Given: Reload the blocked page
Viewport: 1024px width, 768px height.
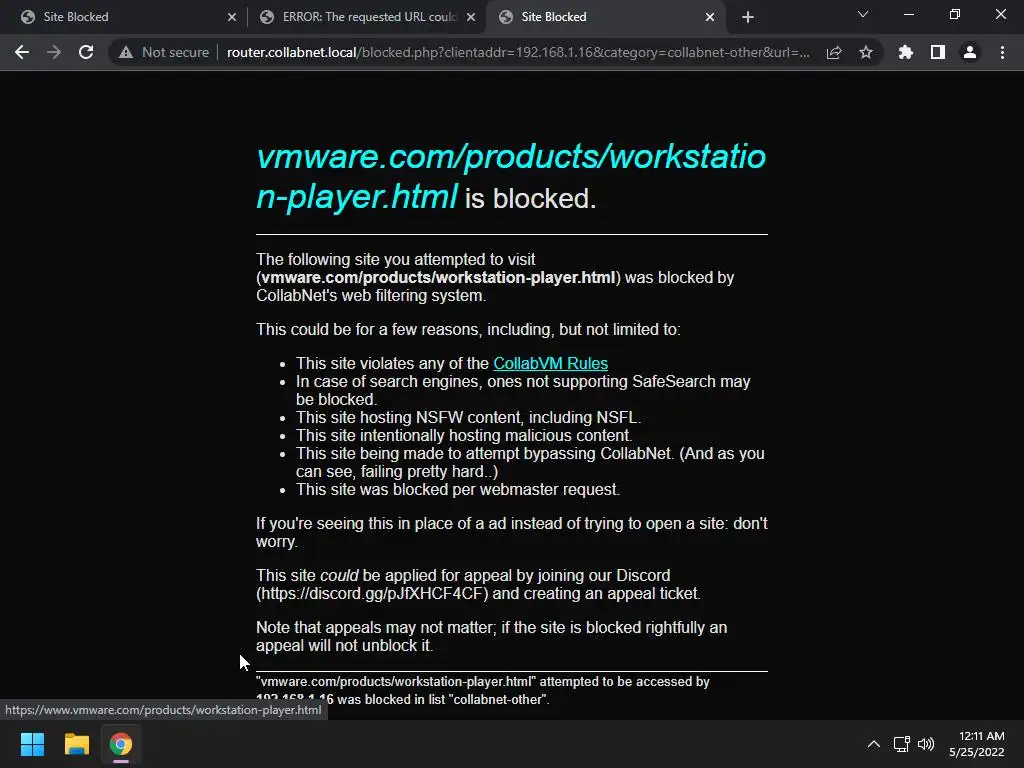Looking at the screenshot, I should [86, 52].
